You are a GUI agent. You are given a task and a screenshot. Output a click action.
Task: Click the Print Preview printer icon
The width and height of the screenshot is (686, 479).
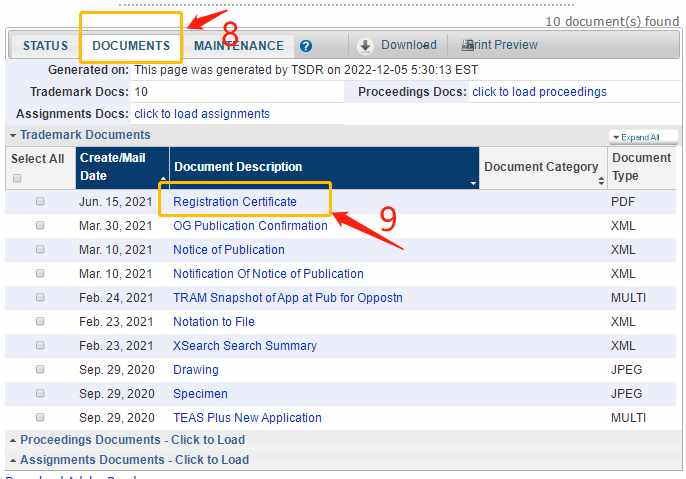point(468,45)
